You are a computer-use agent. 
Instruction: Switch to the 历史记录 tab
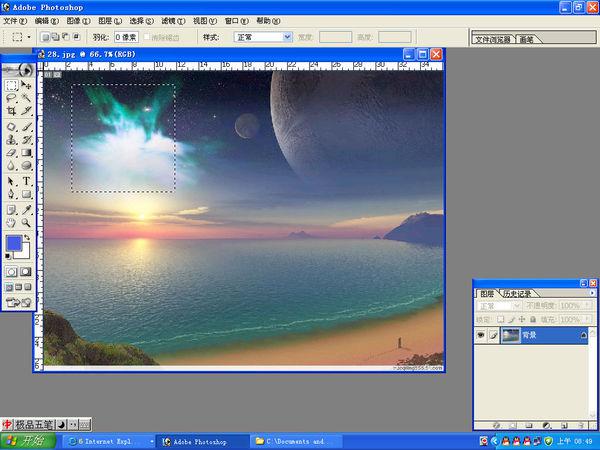point(518,294)
